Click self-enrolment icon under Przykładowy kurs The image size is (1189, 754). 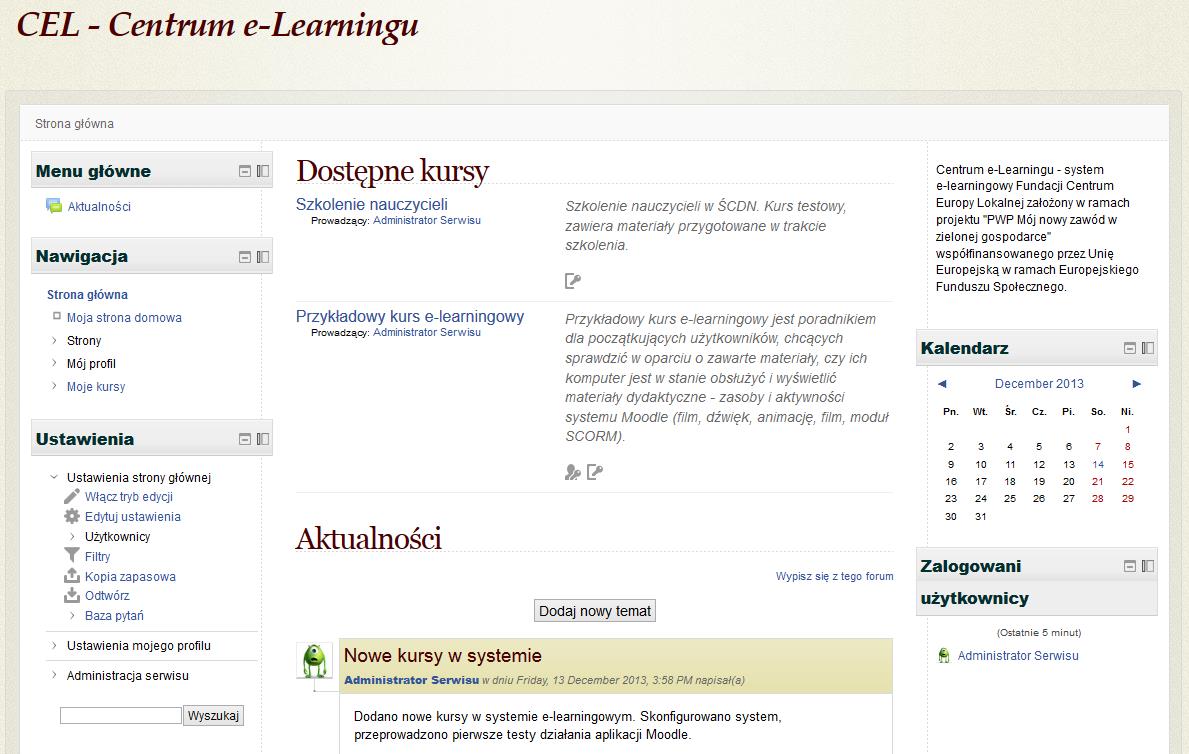[x=595, y=473]
